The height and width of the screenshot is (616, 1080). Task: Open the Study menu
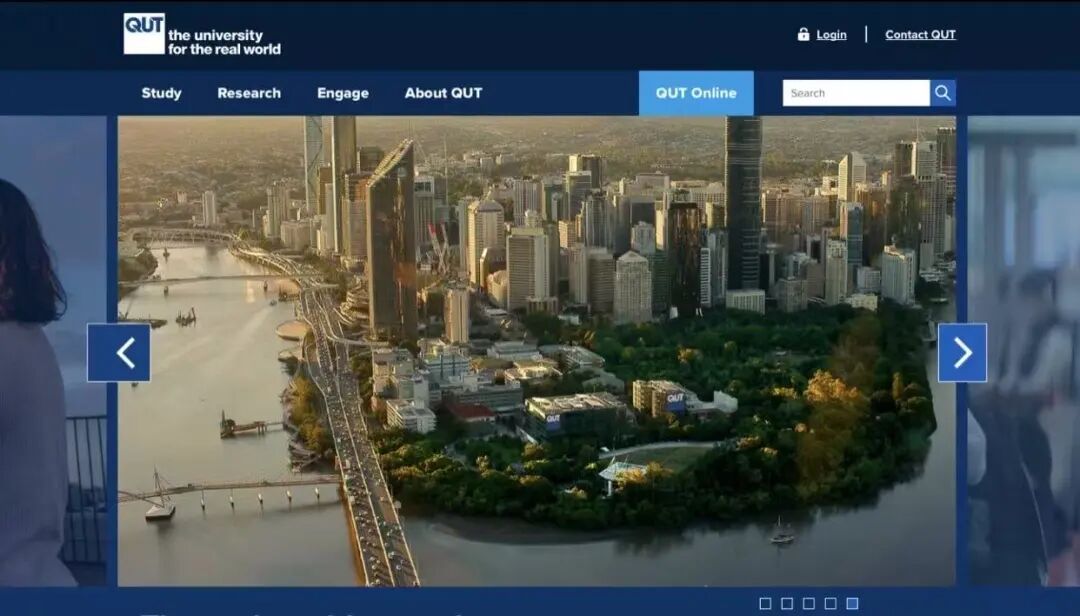pyautogui.click(x=161, y=93)
